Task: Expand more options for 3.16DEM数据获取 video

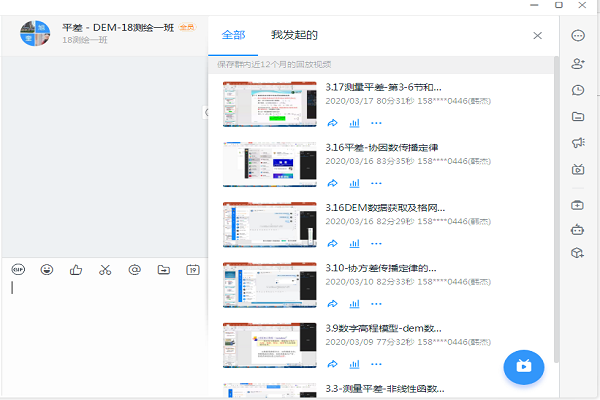Action: tap(376, 243)
